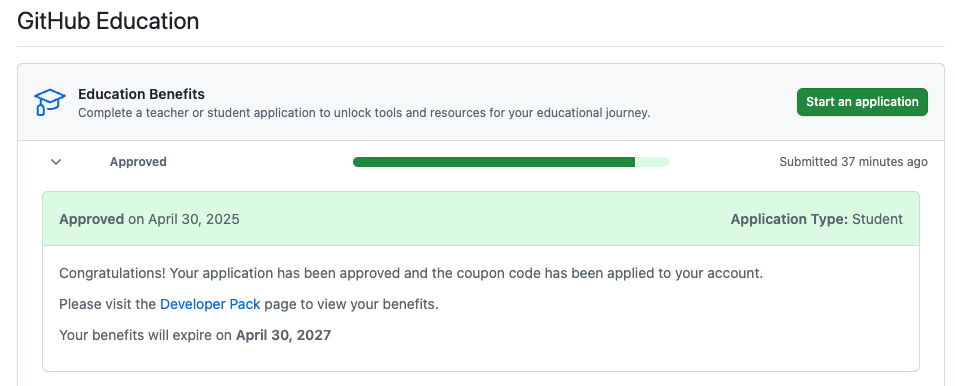Click the Approved status label

[x=138, y=162]
